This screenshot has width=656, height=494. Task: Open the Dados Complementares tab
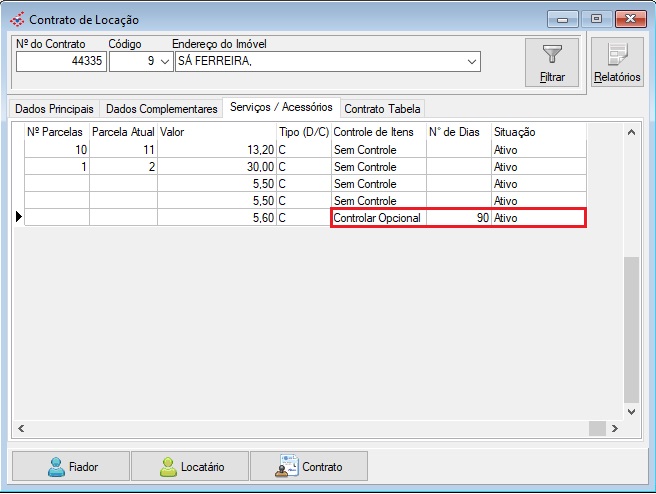tap(161, 109)
